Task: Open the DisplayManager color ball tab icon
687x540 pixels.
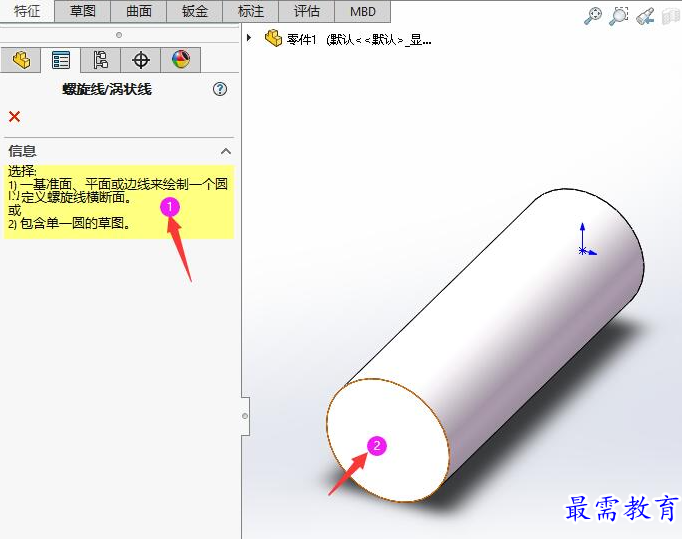Action: click(181, 60)
